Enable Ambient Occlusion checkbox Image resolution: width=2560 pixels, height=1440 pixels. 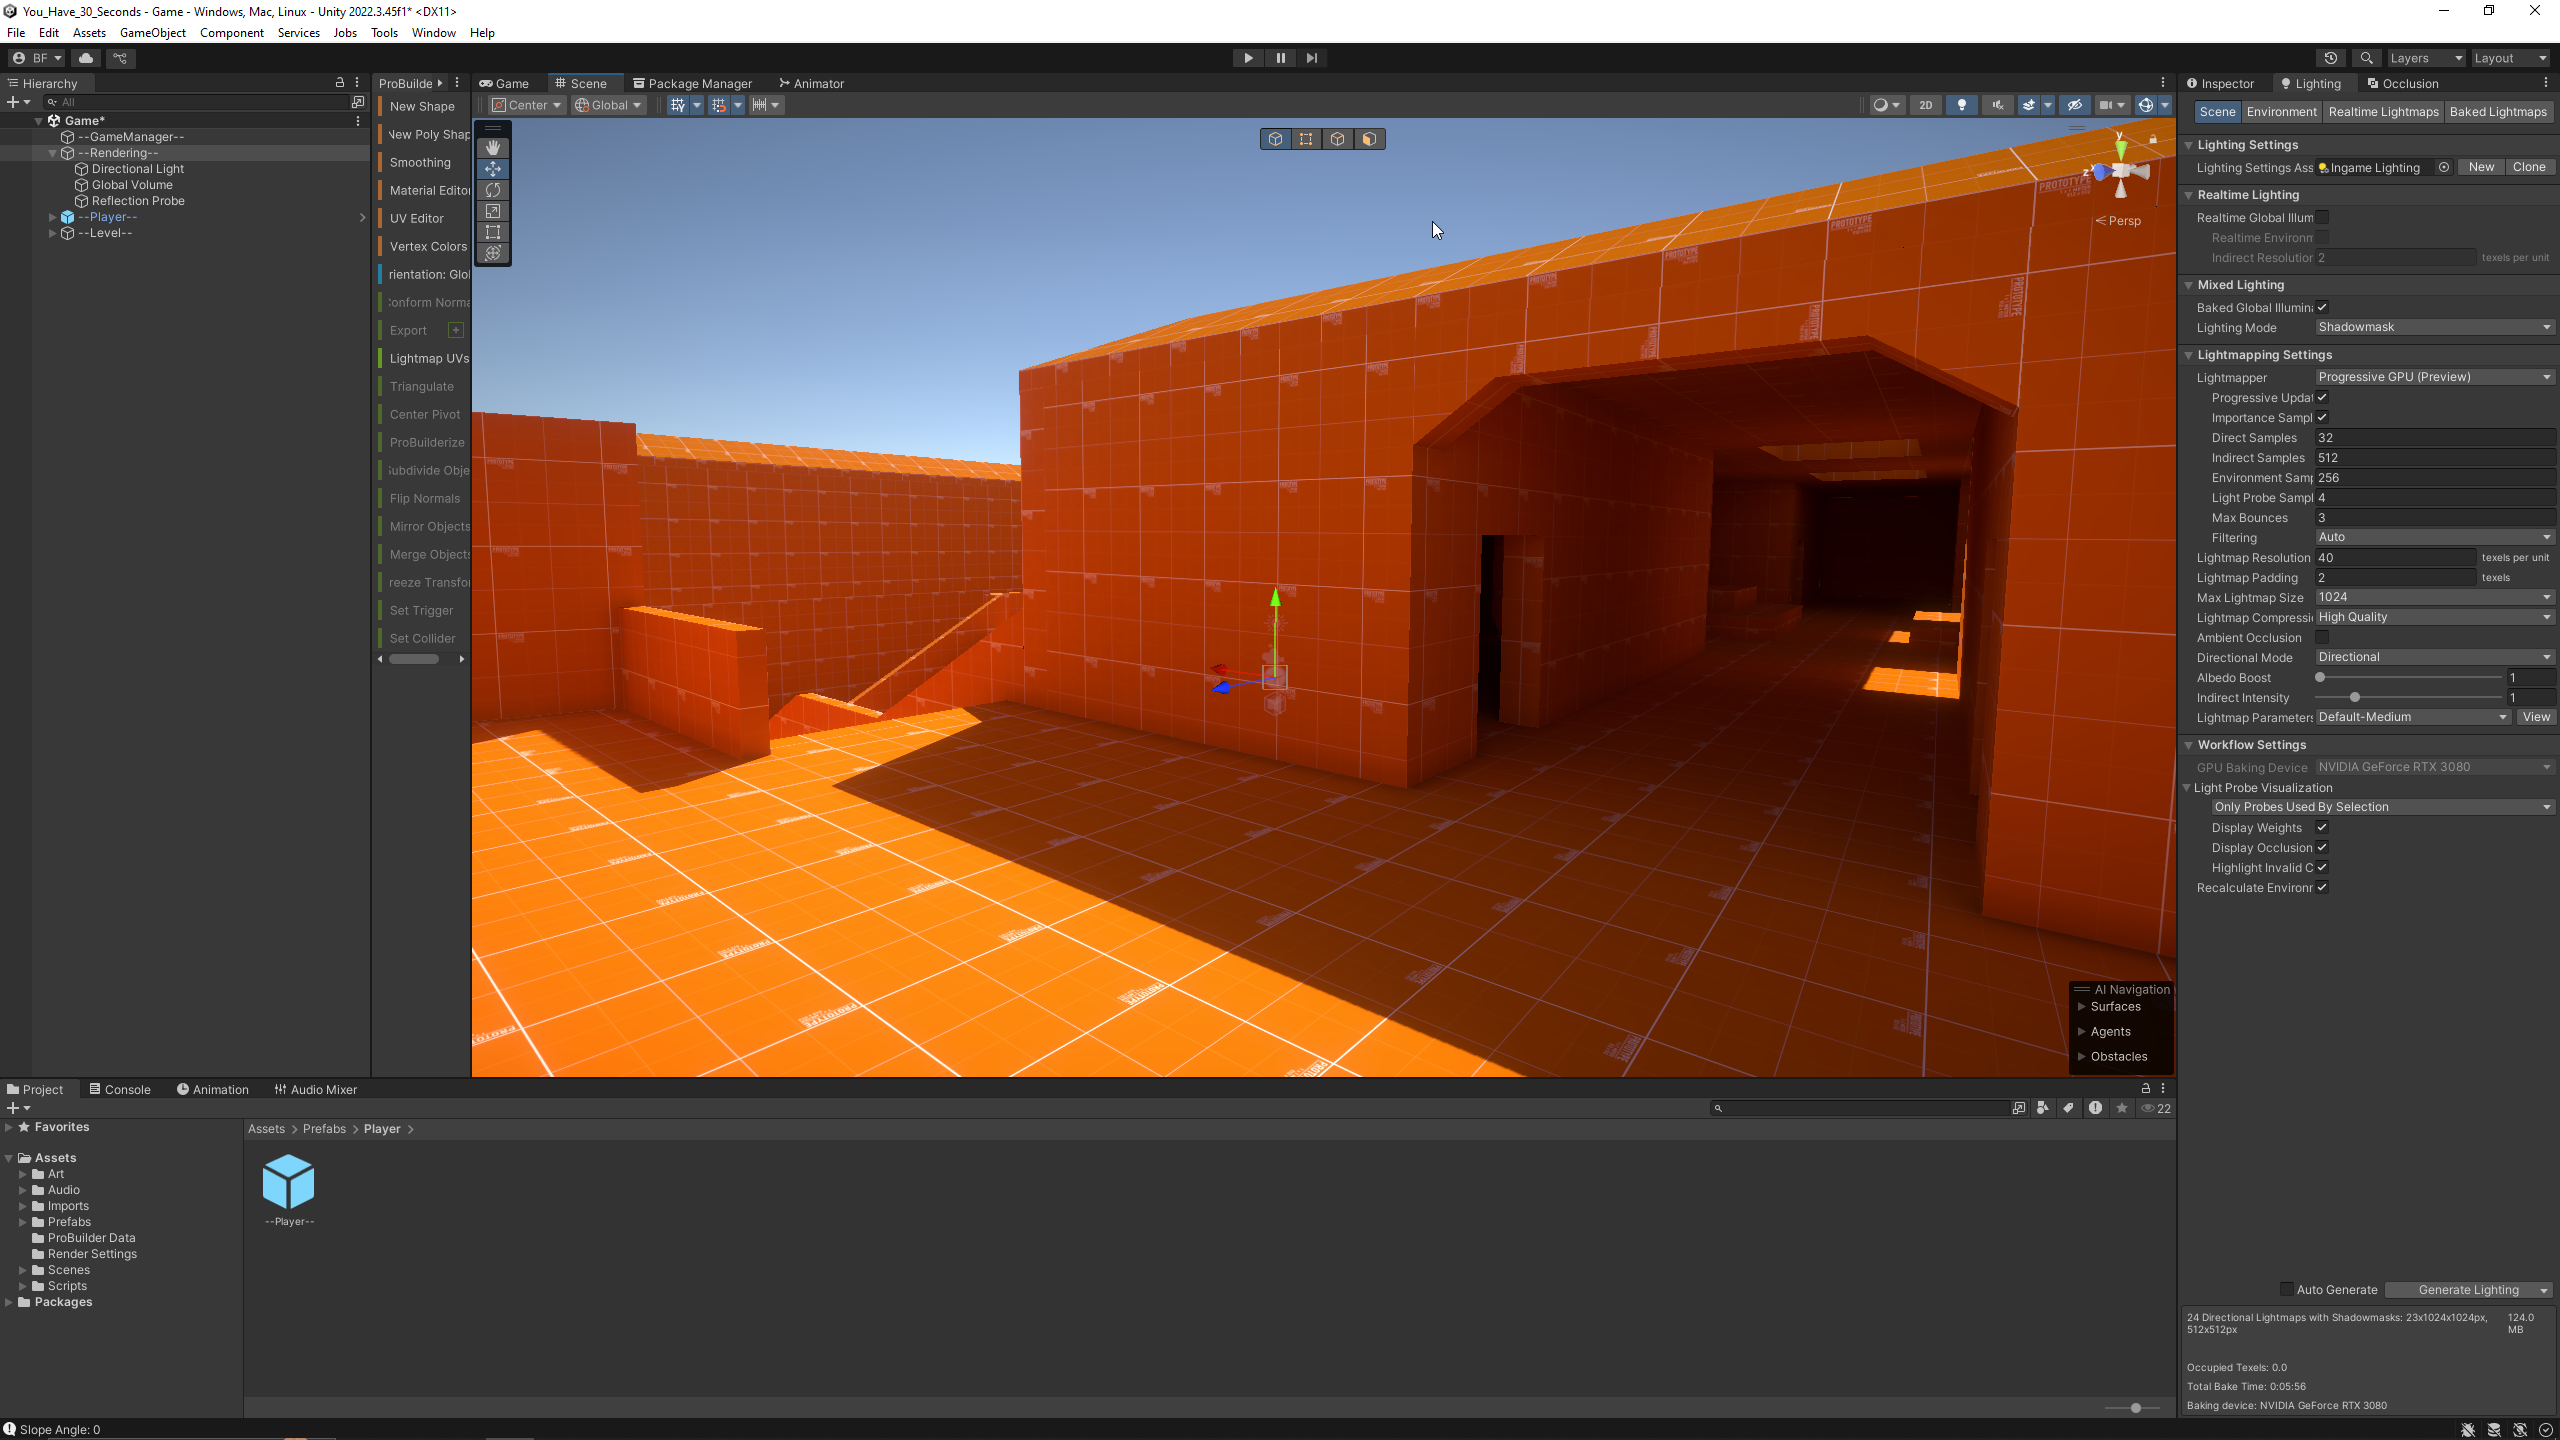click(x=2322, y=638)
